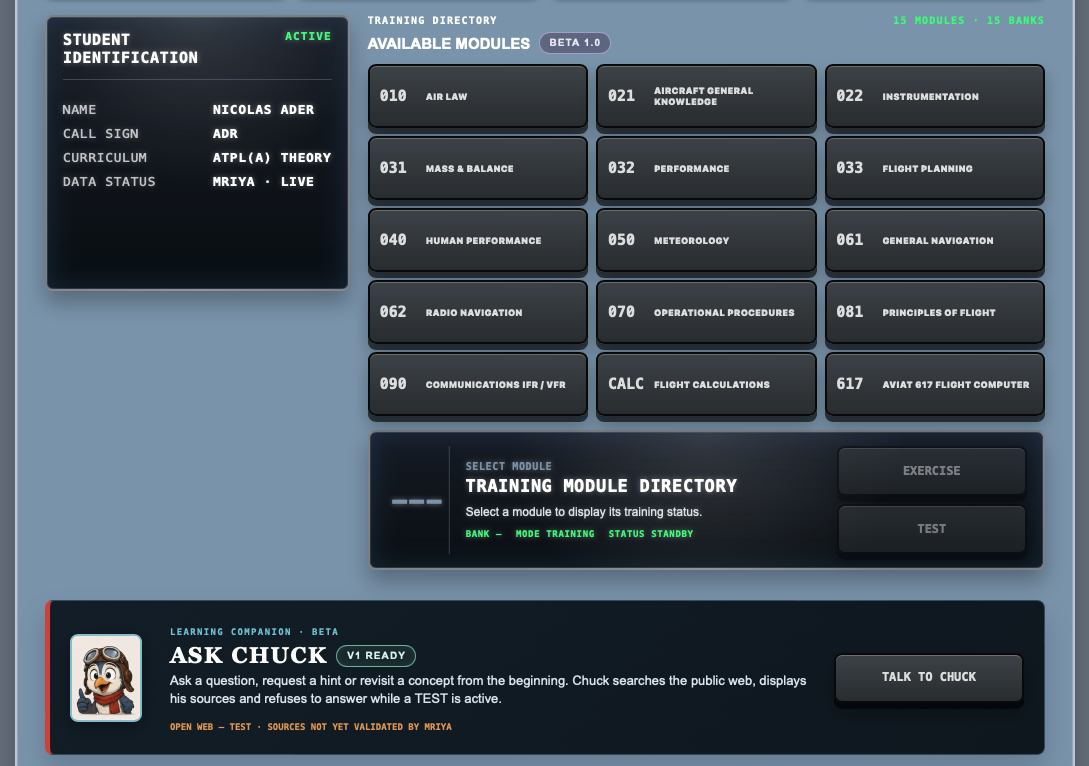The width and height of the screenshot is (1089, 766).
Task: Click the name value NICOLAS ADER
Action: point(263,110)
